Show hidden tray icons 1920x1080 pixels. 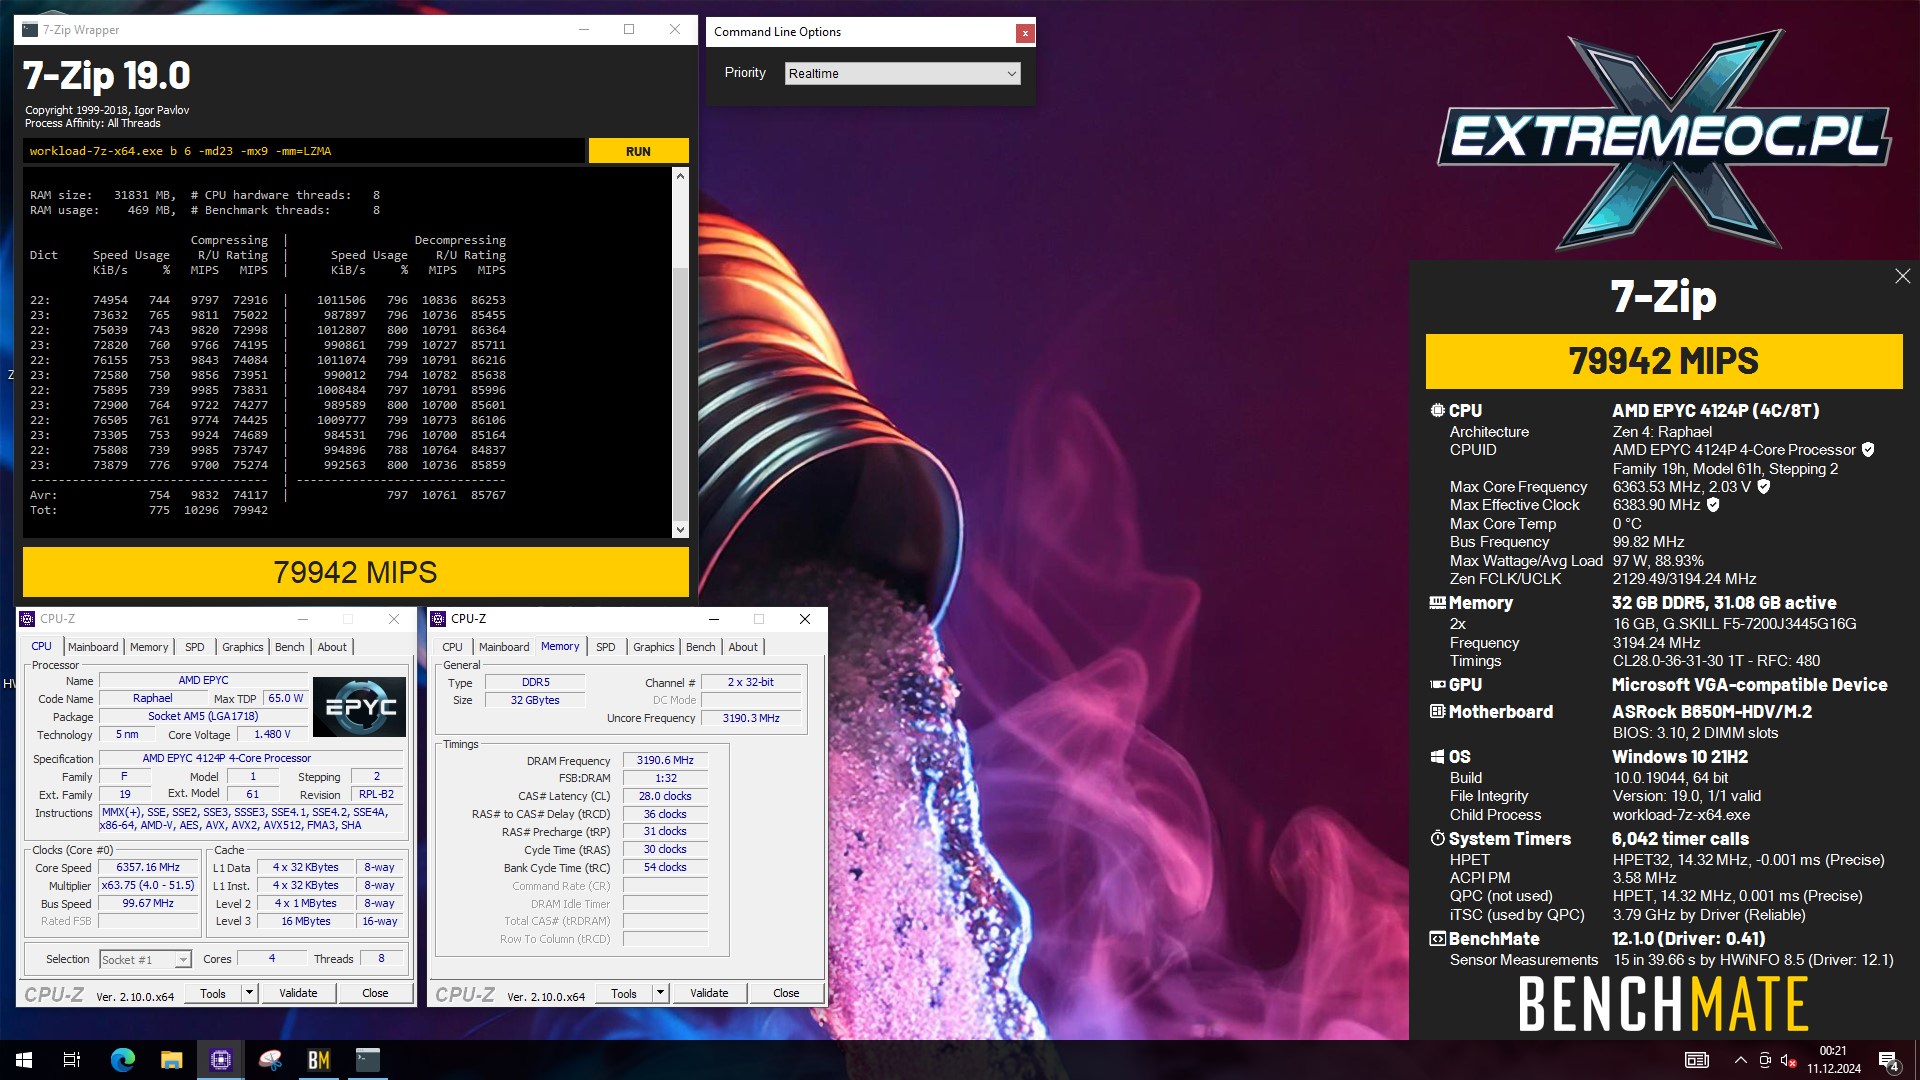pyautogui.click(x=1740, y=1060)
